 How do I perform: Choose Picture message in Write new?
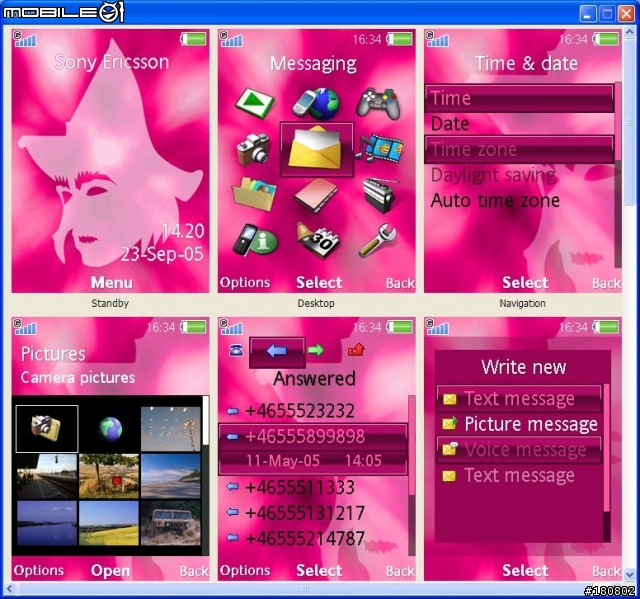tap(519, 424)
